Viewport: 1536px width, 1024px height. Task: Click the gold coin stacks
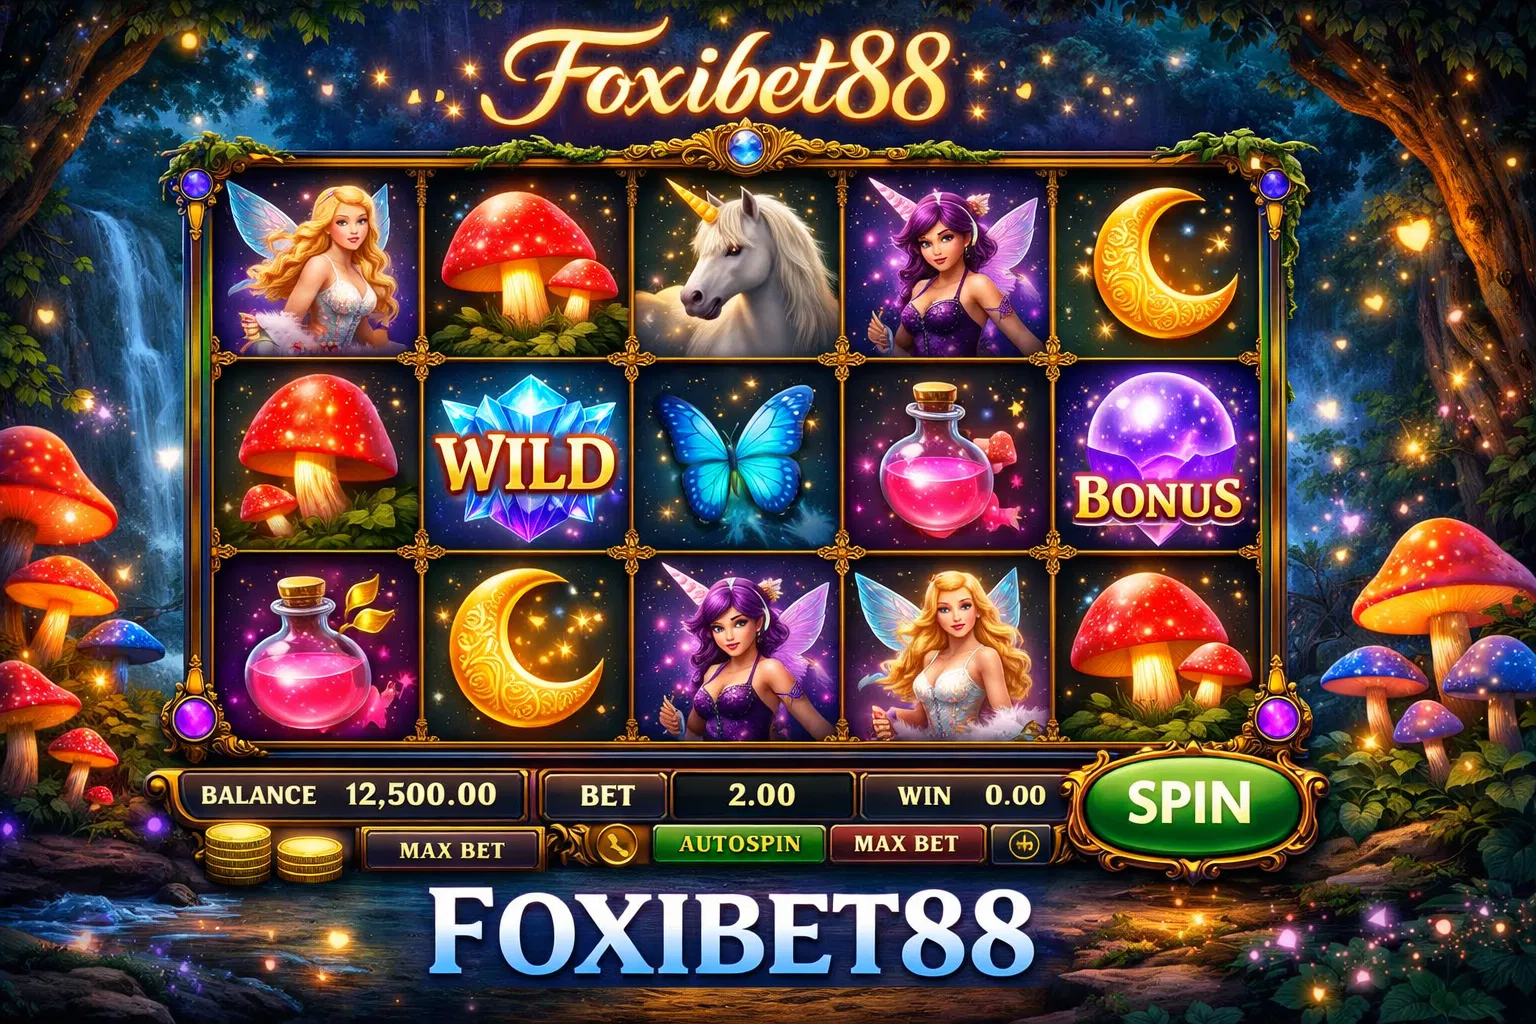coord(273,853)
